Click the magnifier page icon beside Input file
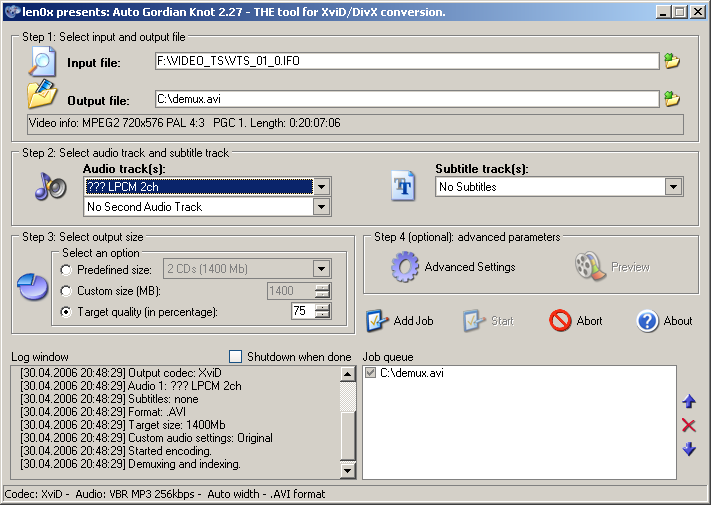711x505 pixels. (42, 62)
